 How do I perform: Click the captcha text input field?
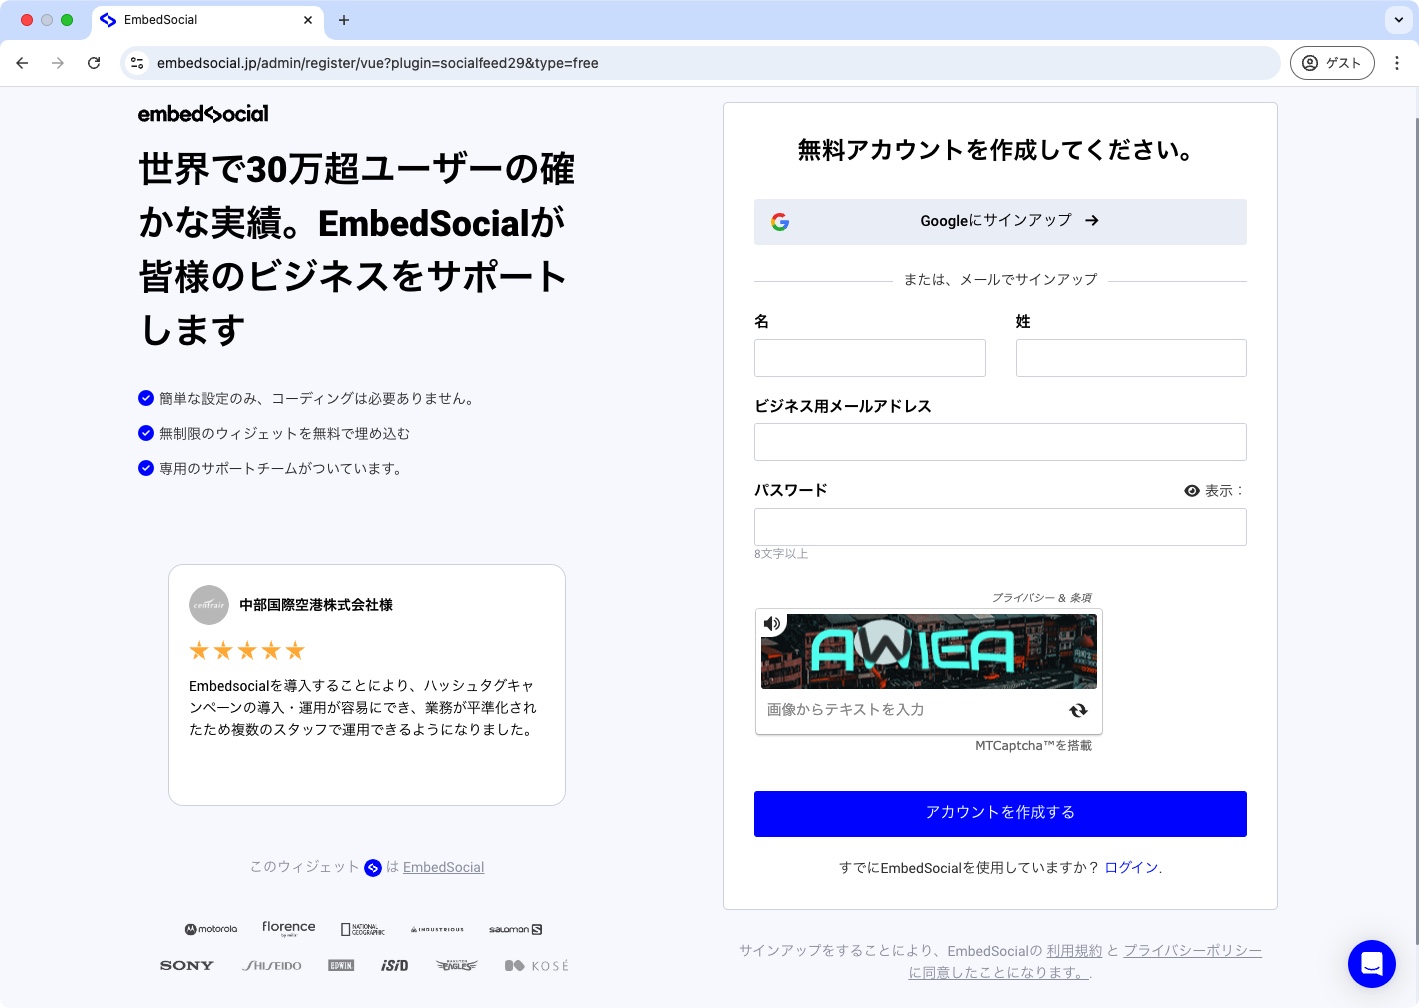click(x=910, y=710)
